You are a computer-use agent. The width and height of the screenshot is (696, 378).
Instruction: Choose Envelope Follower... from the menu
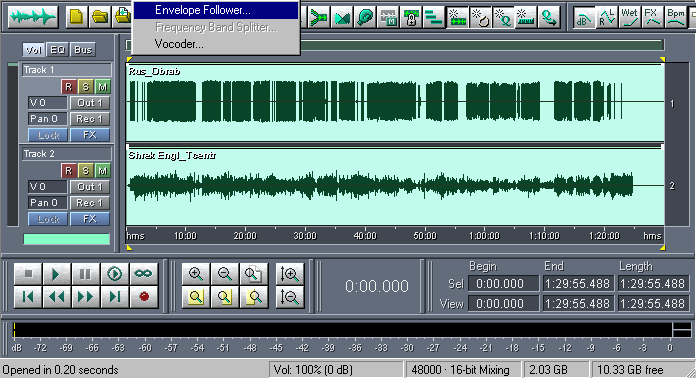point(216,10)
